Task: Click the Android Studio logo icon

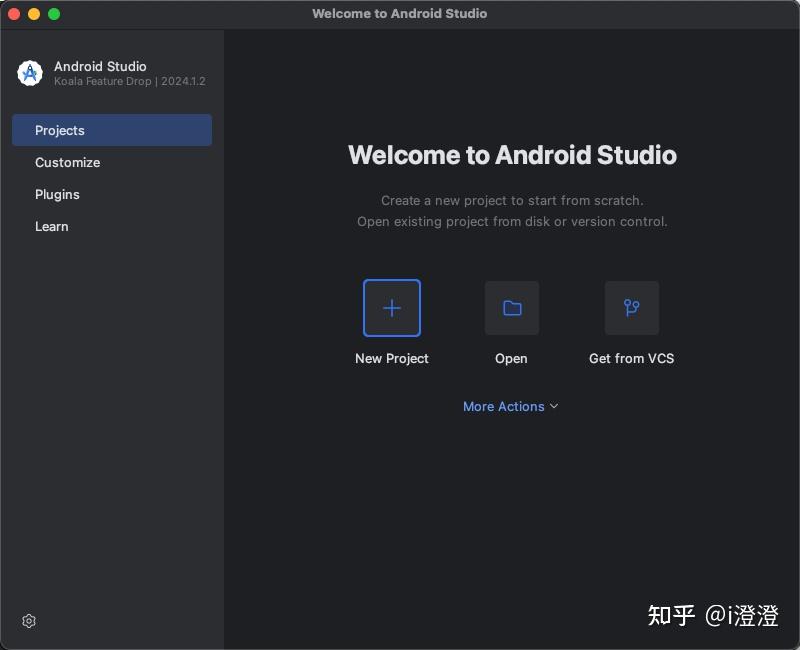Action: 28,72
